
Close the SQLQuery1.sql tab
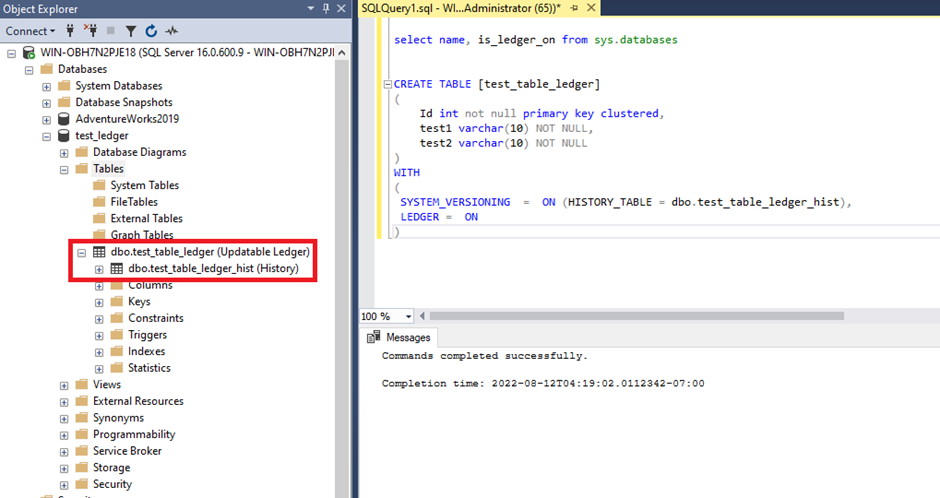[x=591, y=8]
